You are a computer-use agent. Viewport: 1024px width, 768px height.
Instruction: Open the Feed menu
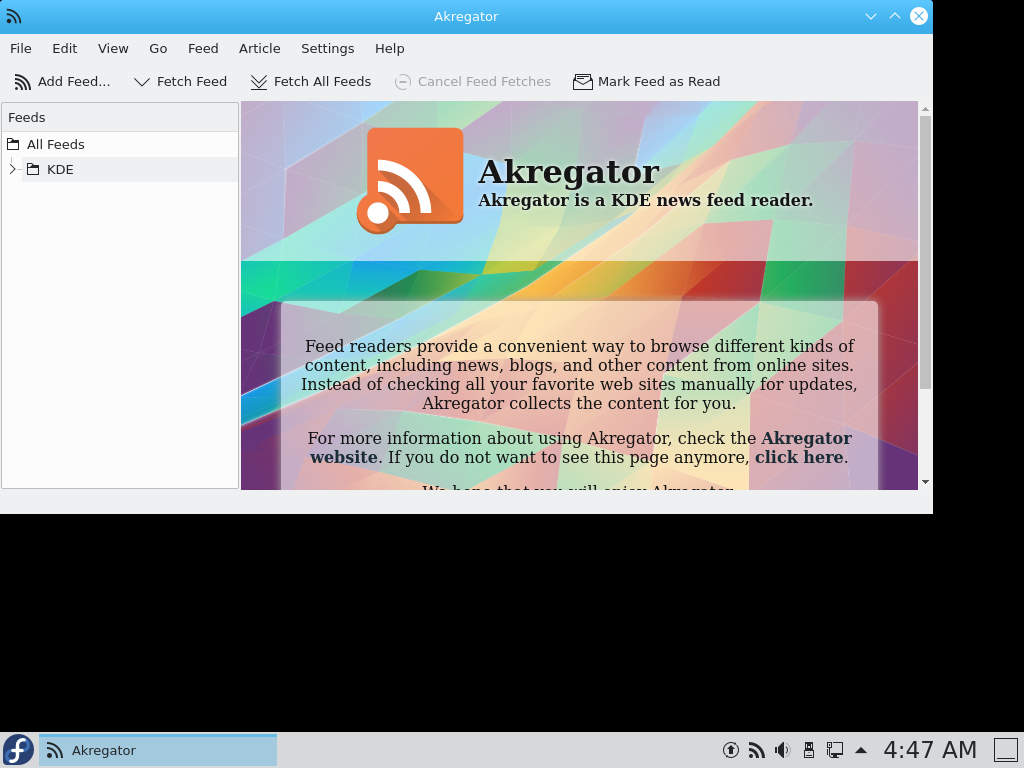coord(203,48)
